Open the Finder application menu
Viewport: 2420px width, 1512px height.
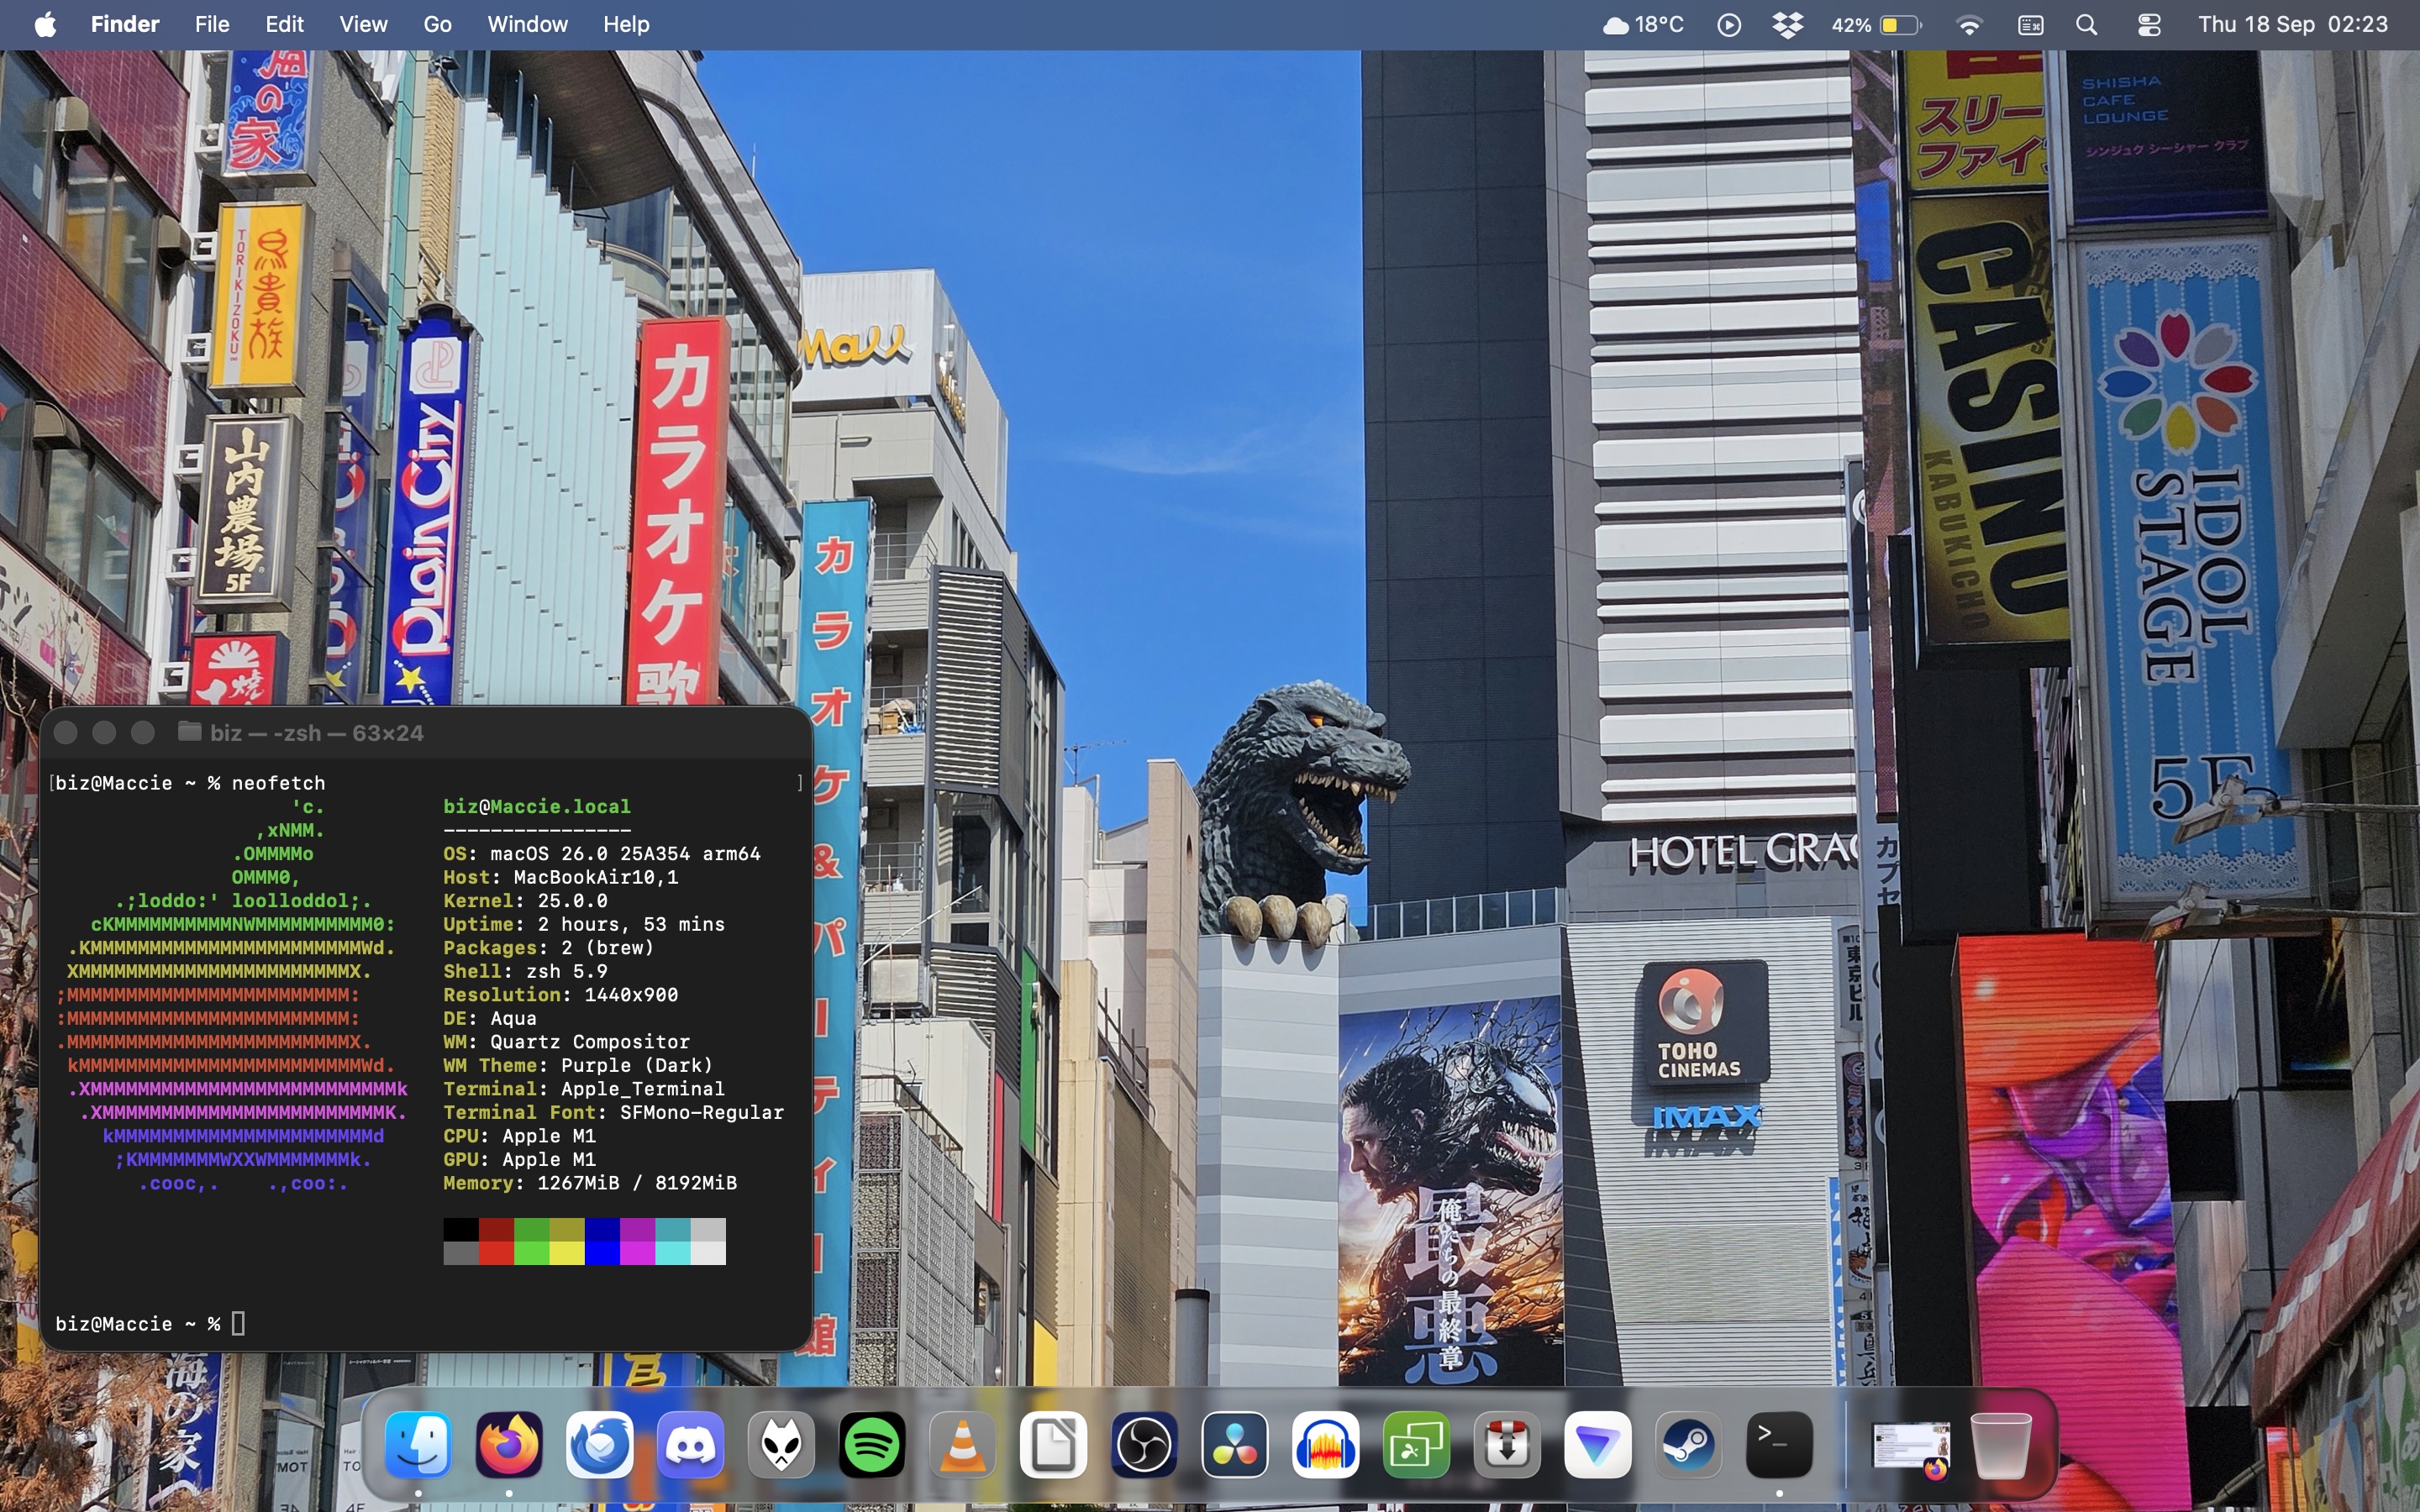125,24
